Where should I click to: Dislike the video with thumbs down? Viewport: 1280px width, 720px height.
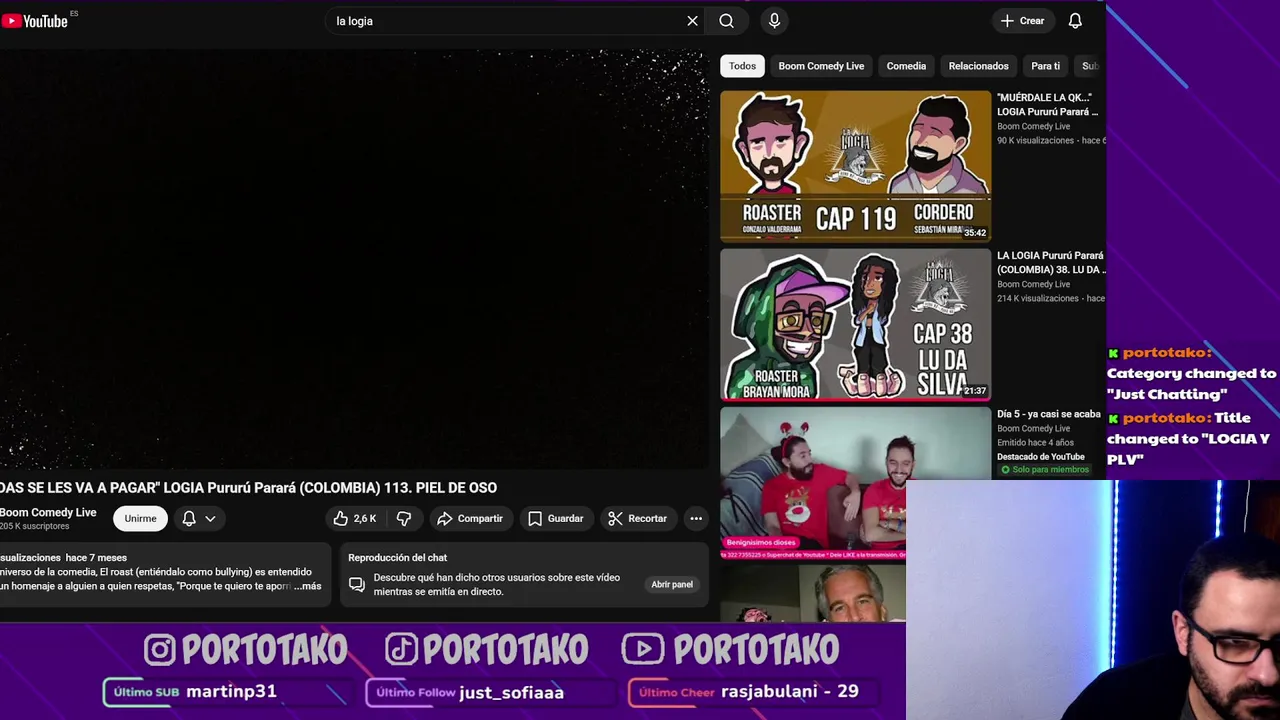[x=404, y=518]
